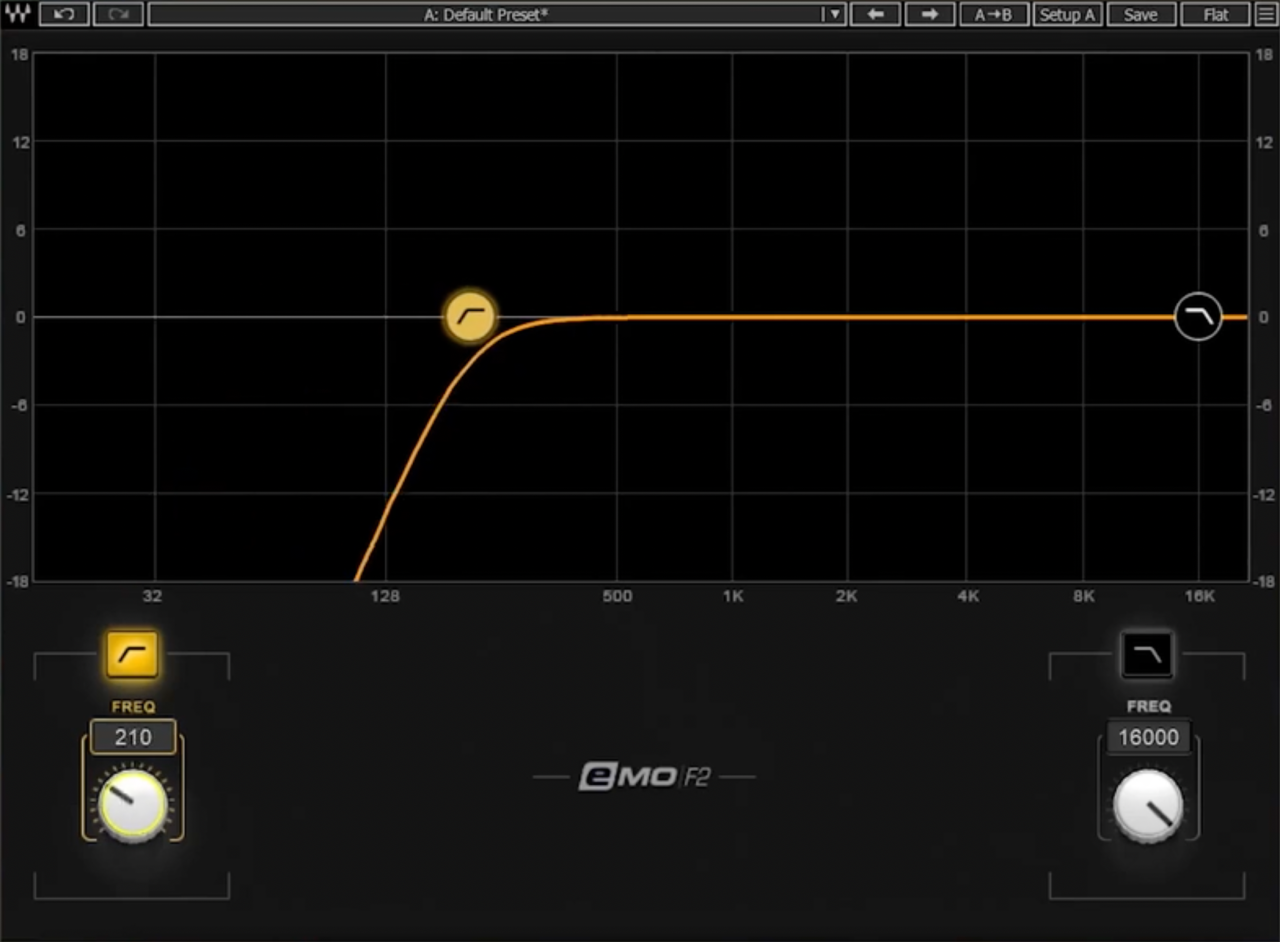Click the high-pass frequency knob
This screenshot has height=942, width=1280.
(x=132, y=804)
